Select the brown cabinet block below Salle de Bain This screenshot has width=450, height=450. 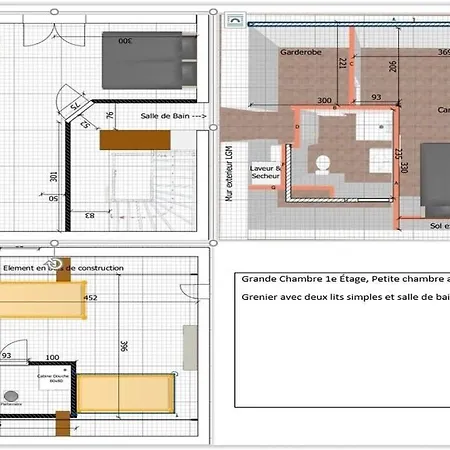tap(135, 140)
